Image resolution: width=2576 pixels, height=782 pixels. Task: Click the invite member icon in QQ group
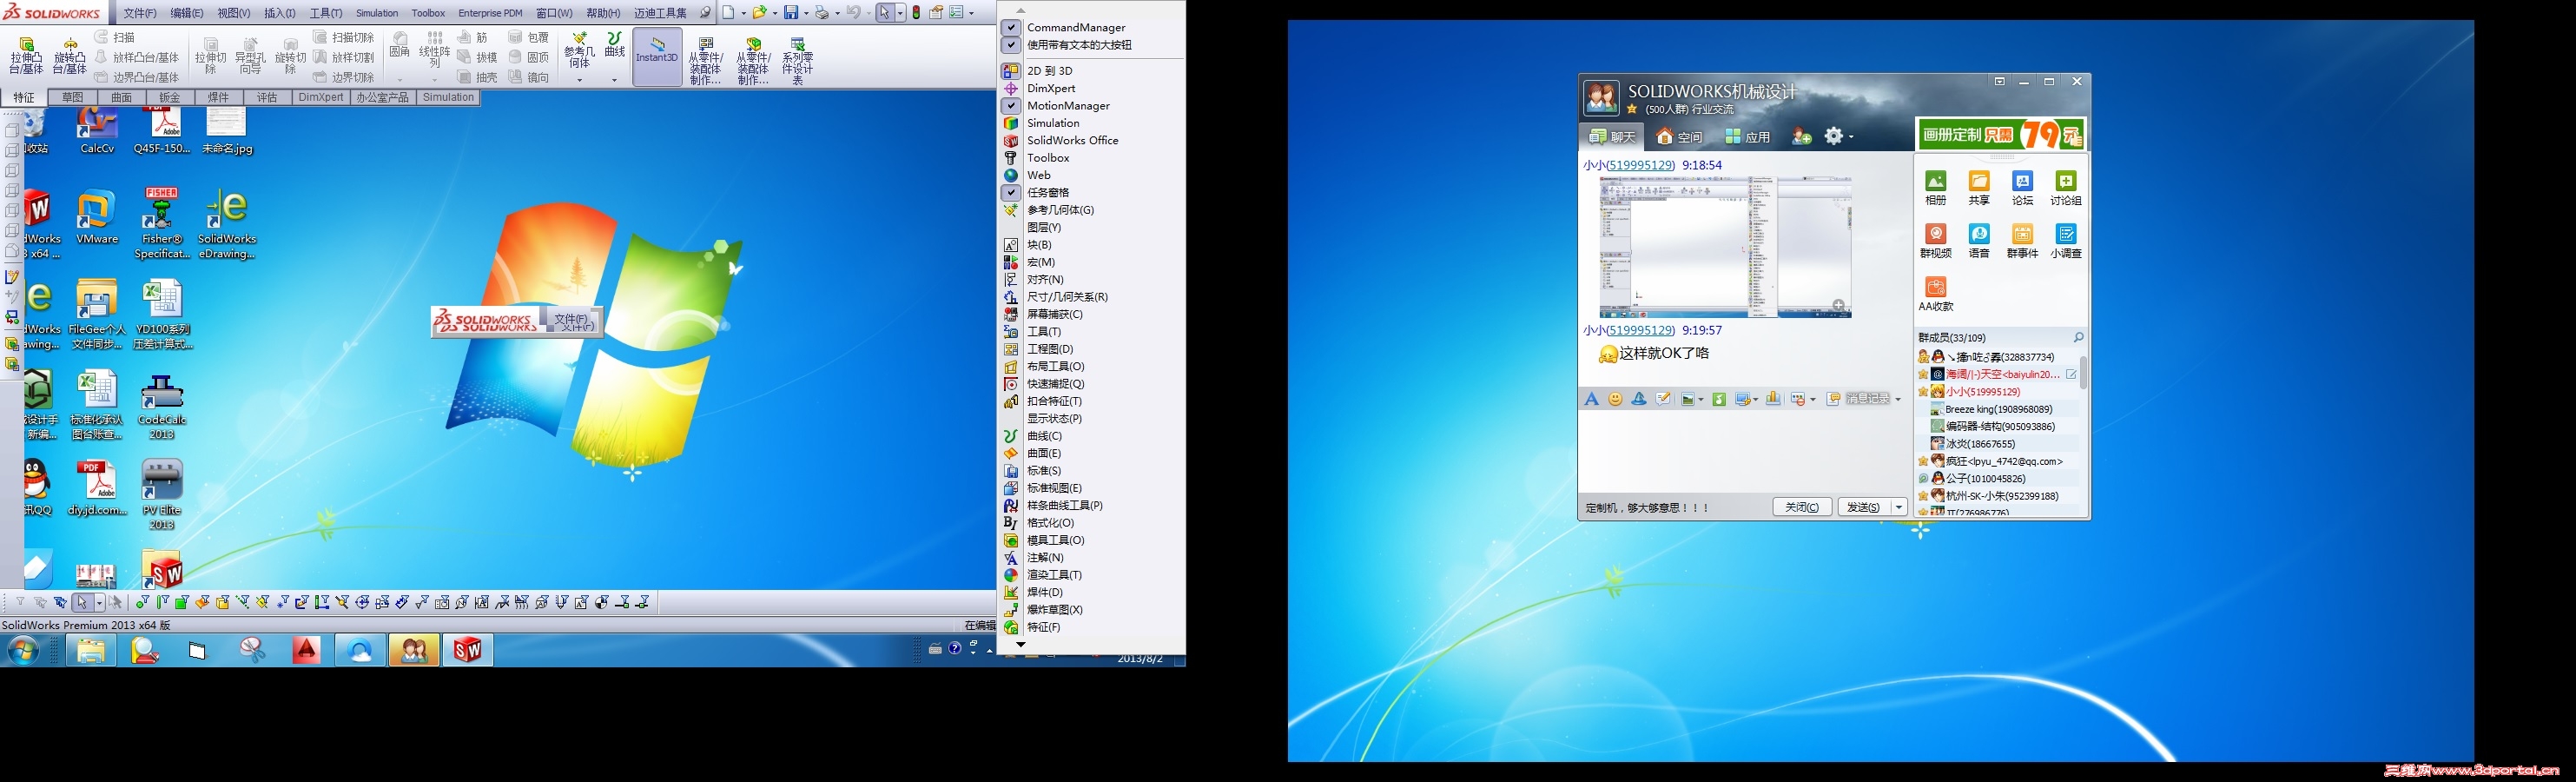[x=1801, y=136]
